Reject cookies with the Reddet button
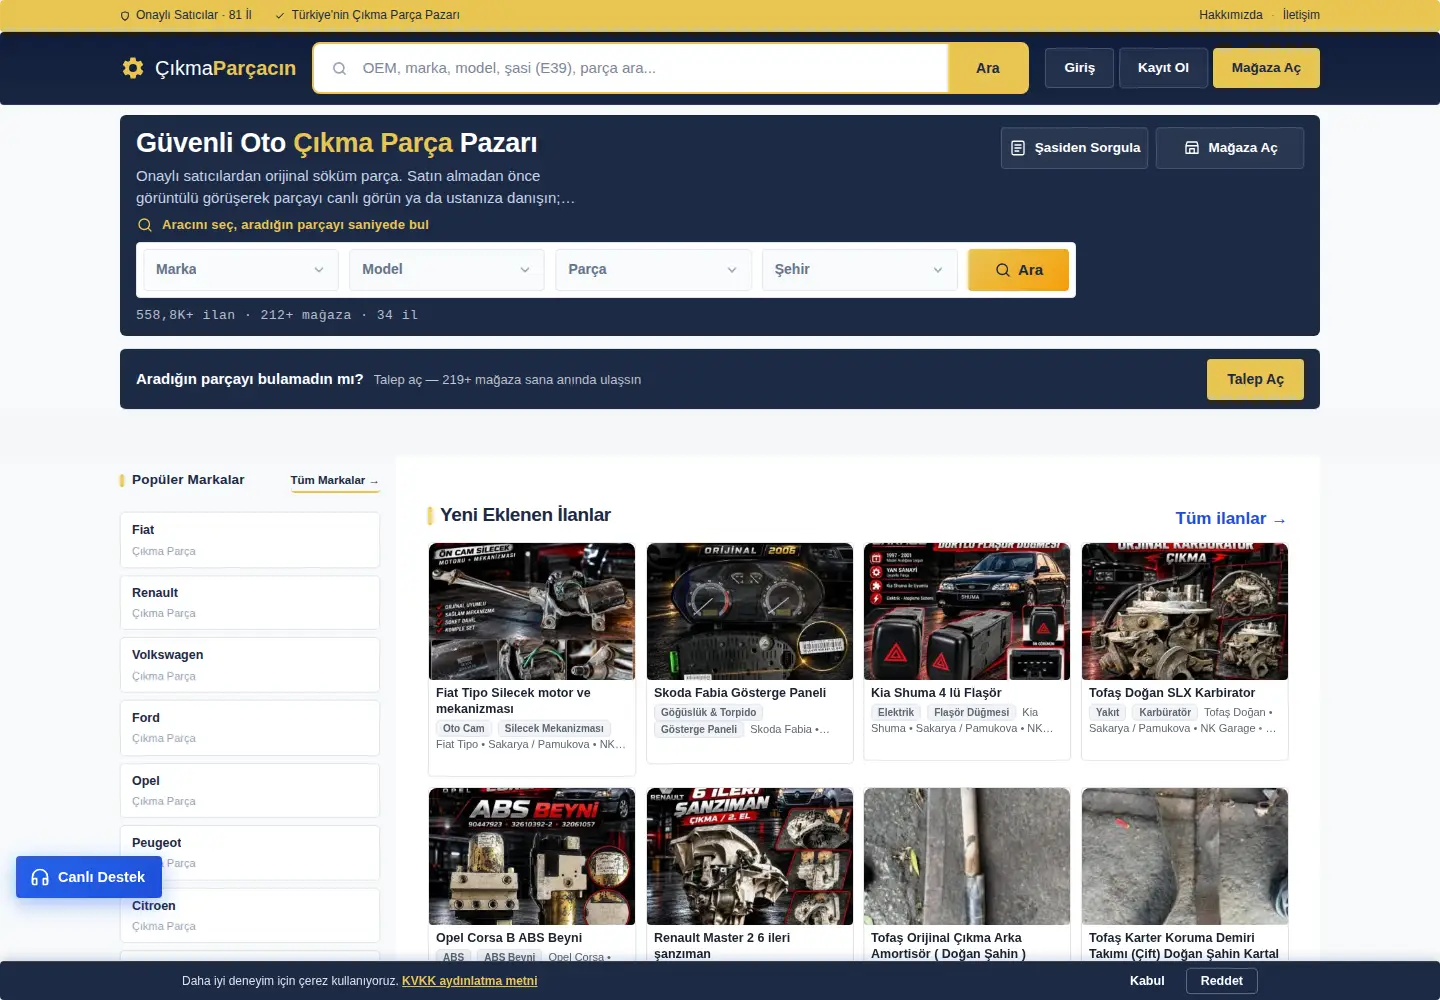Screen dimensions: 1440x1000 click(x=1222, y=981)
